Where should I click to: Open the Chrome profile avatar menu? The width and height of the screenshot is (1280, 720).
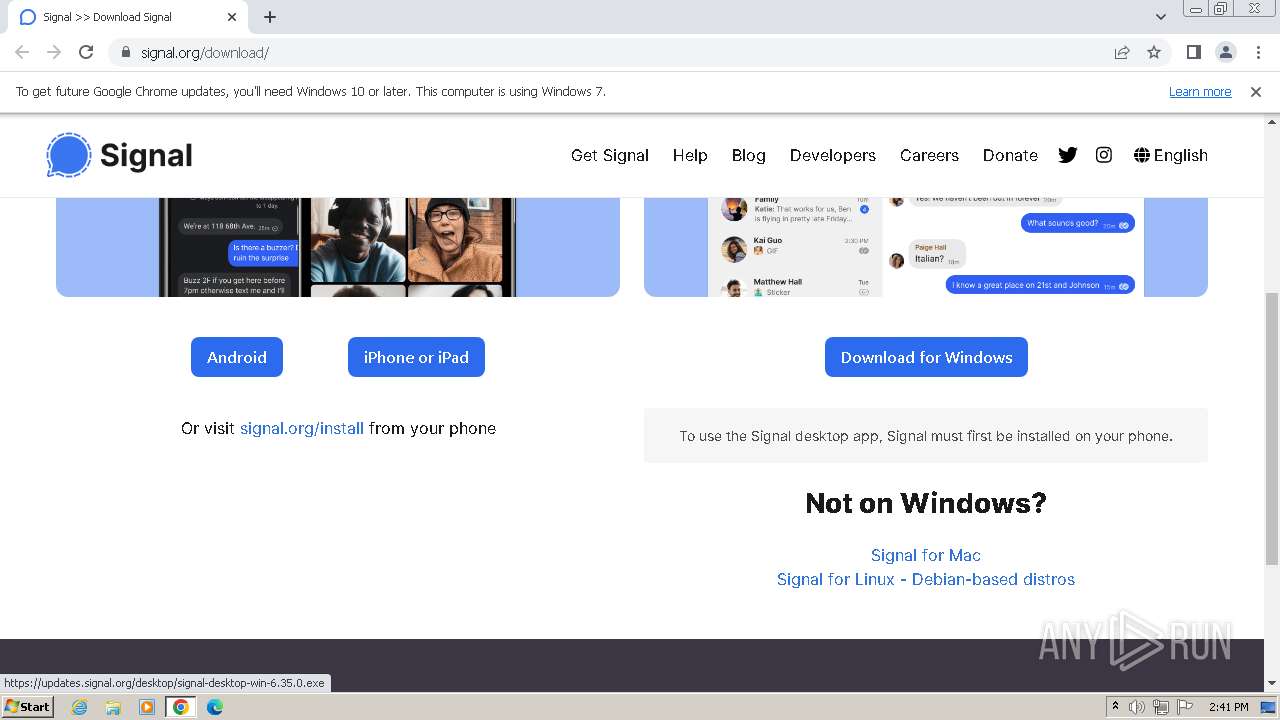coord(1225,52)
